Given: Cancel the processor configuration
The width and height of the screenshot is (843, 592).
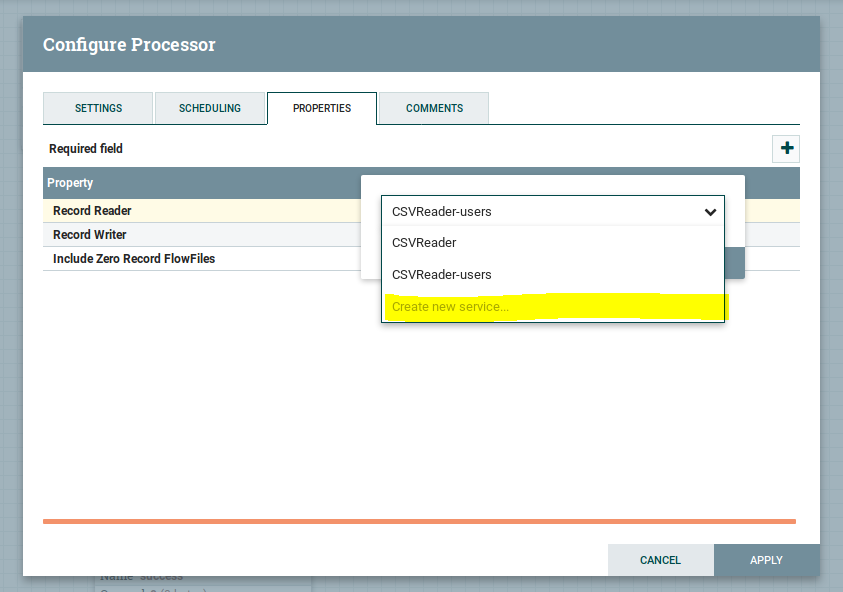Looking at the screenshot, I should [x=660, y=560].
